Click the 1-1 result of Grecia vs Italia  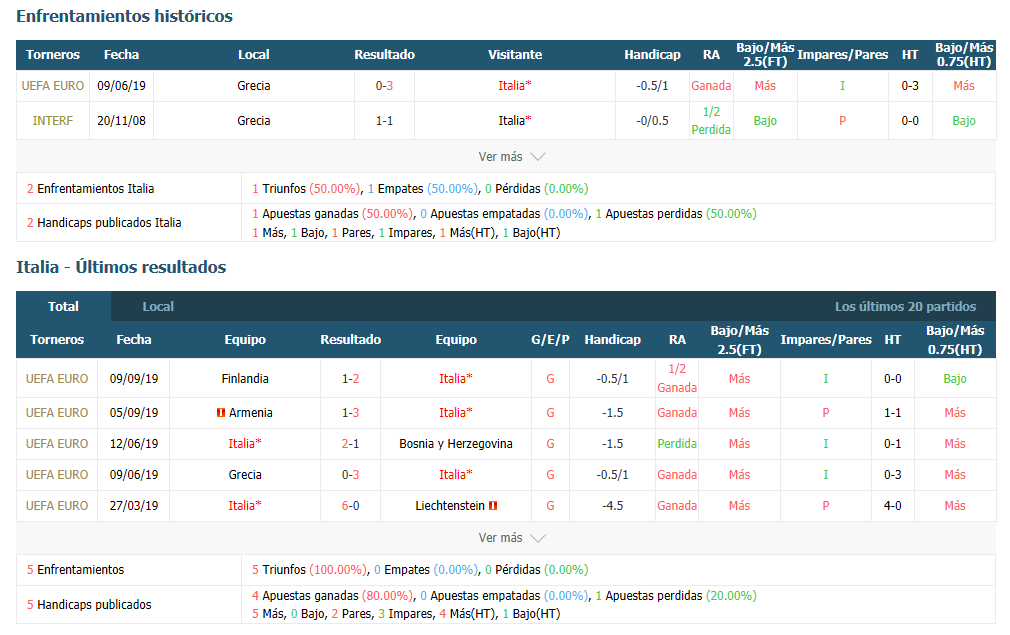tap(385, 120)
